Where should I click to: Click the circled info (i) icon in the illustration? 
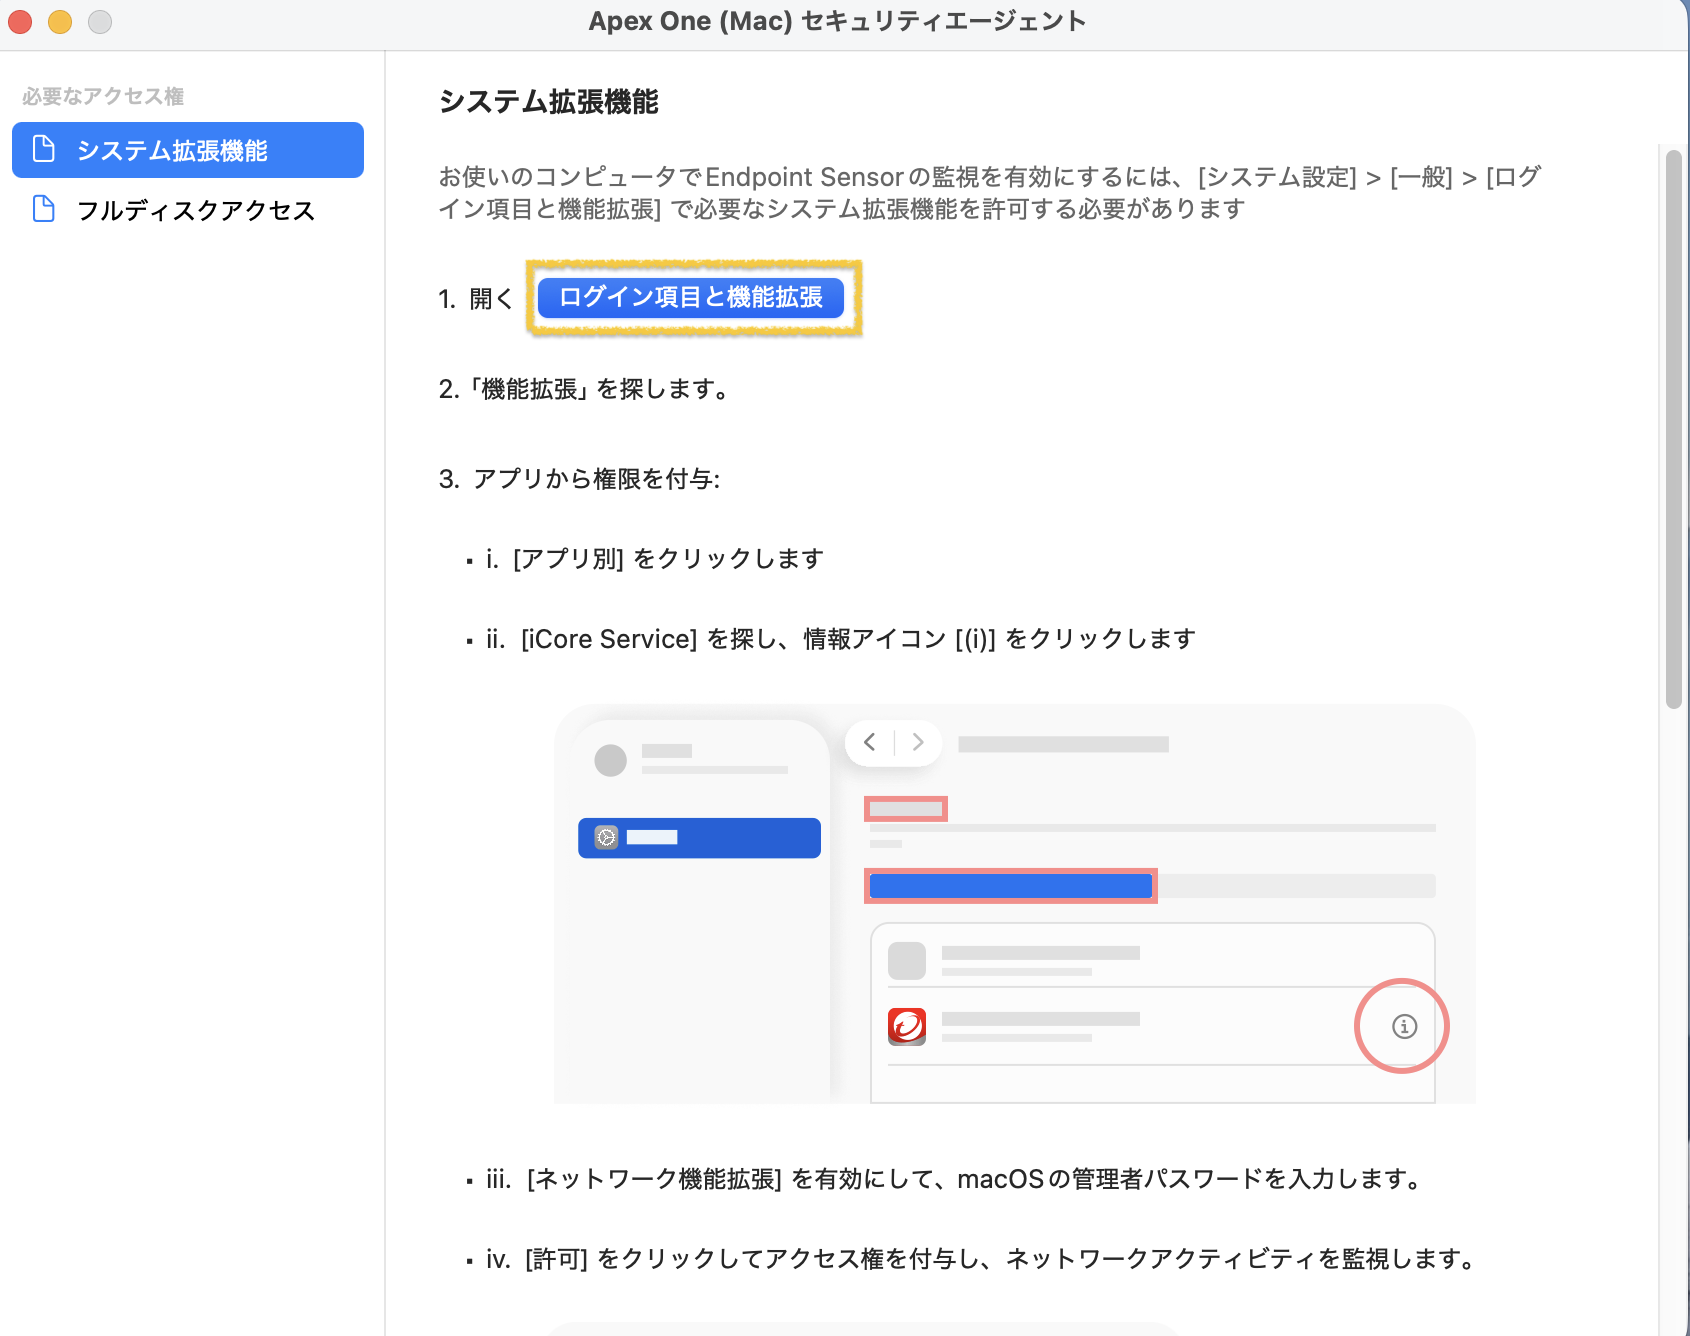pos(1404,1026)
